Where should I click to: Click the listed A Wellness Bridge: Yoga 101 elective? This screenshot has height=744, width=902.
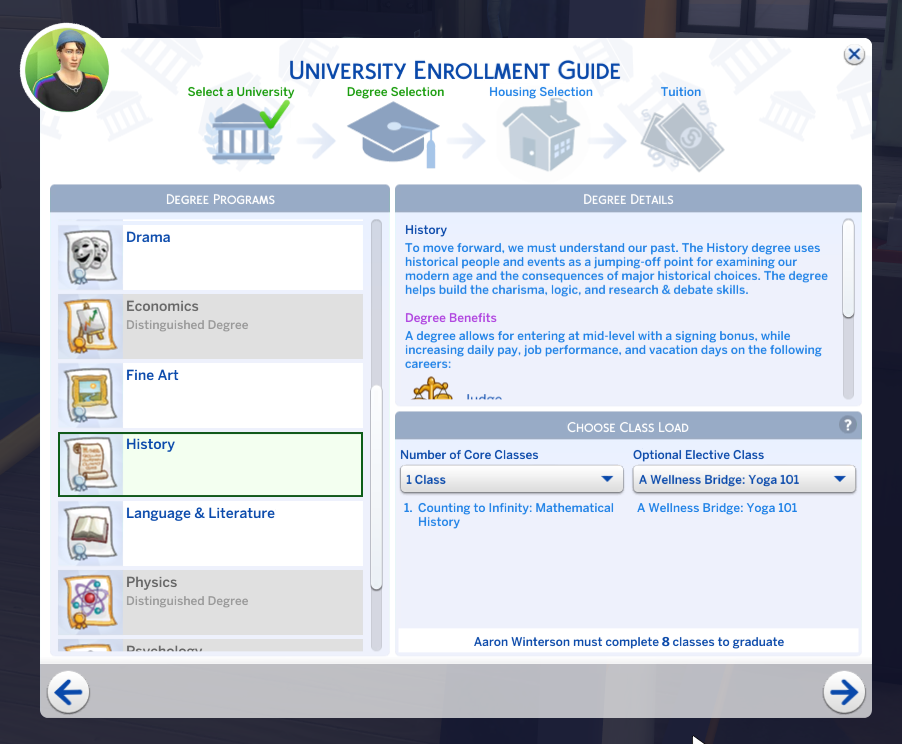pos(717,508)
